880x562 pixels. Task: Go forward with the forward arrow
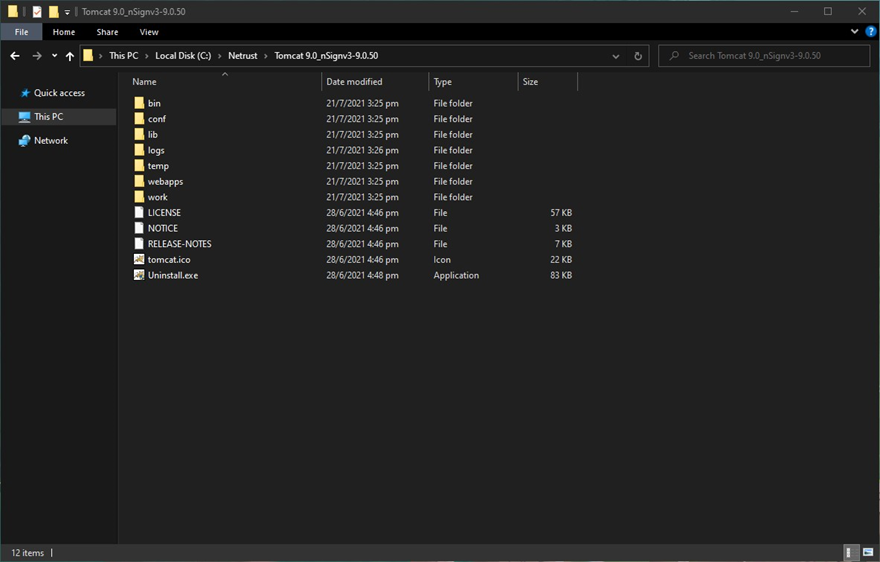pos(37,56)
